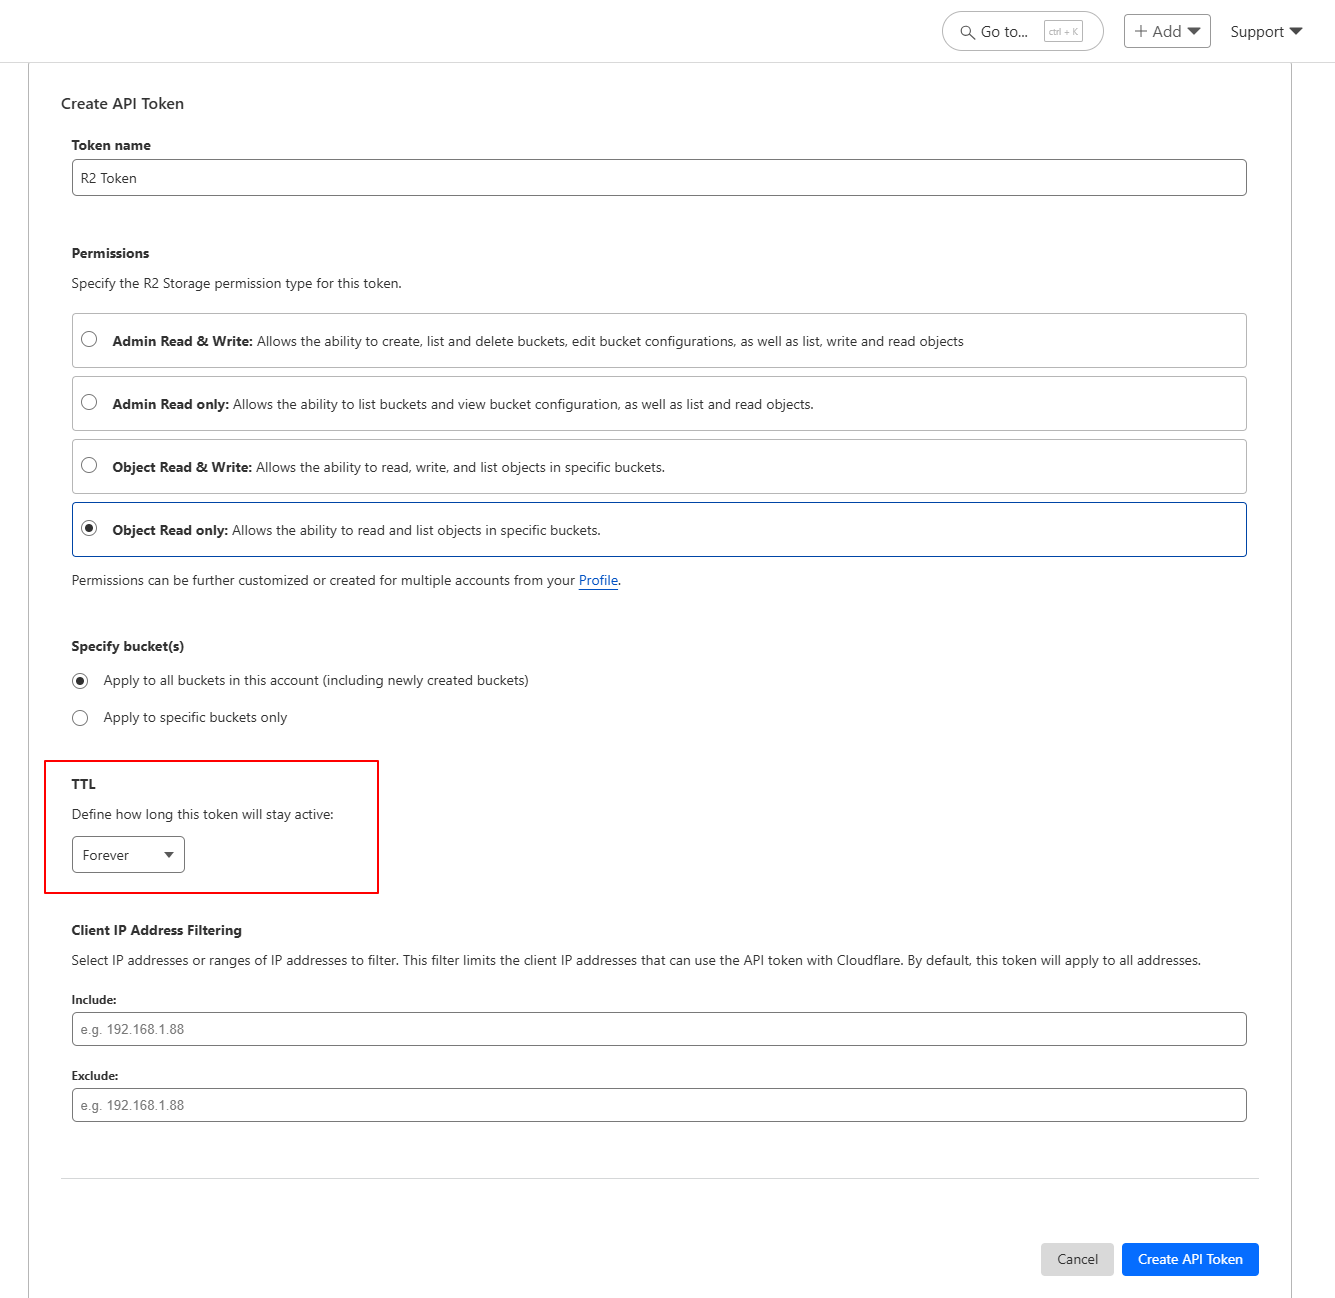Screen dimensions: 1335x1298
Task: Click Create API Token button
Action: 1189,1259
